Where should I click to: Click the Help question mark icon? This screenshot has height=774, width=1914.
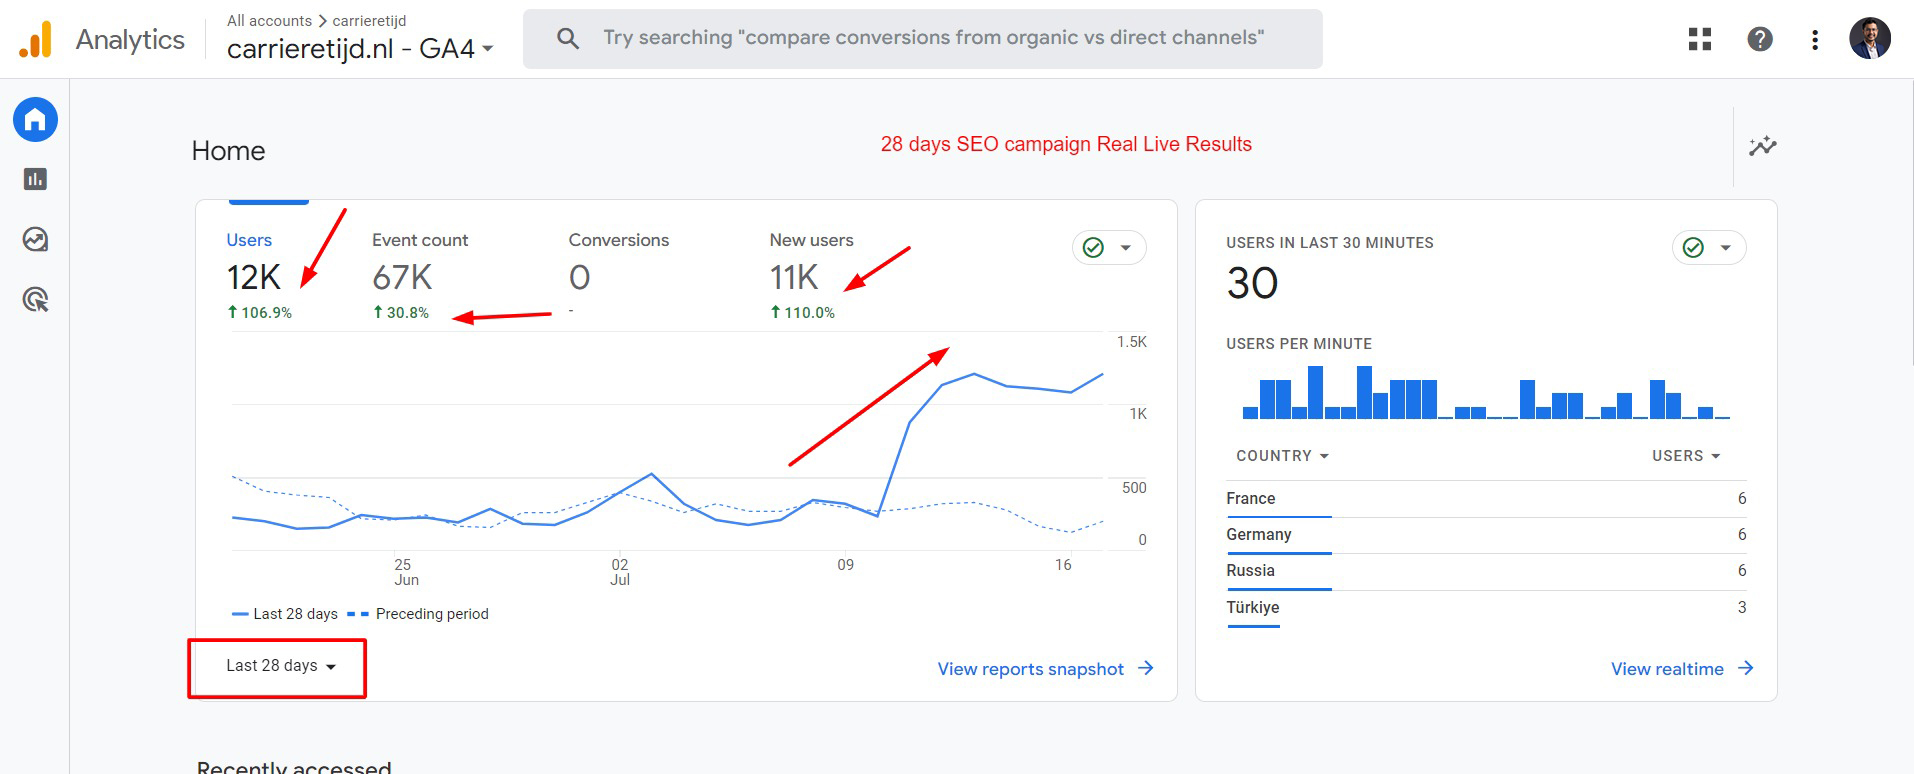click(x=1759, y=39)
